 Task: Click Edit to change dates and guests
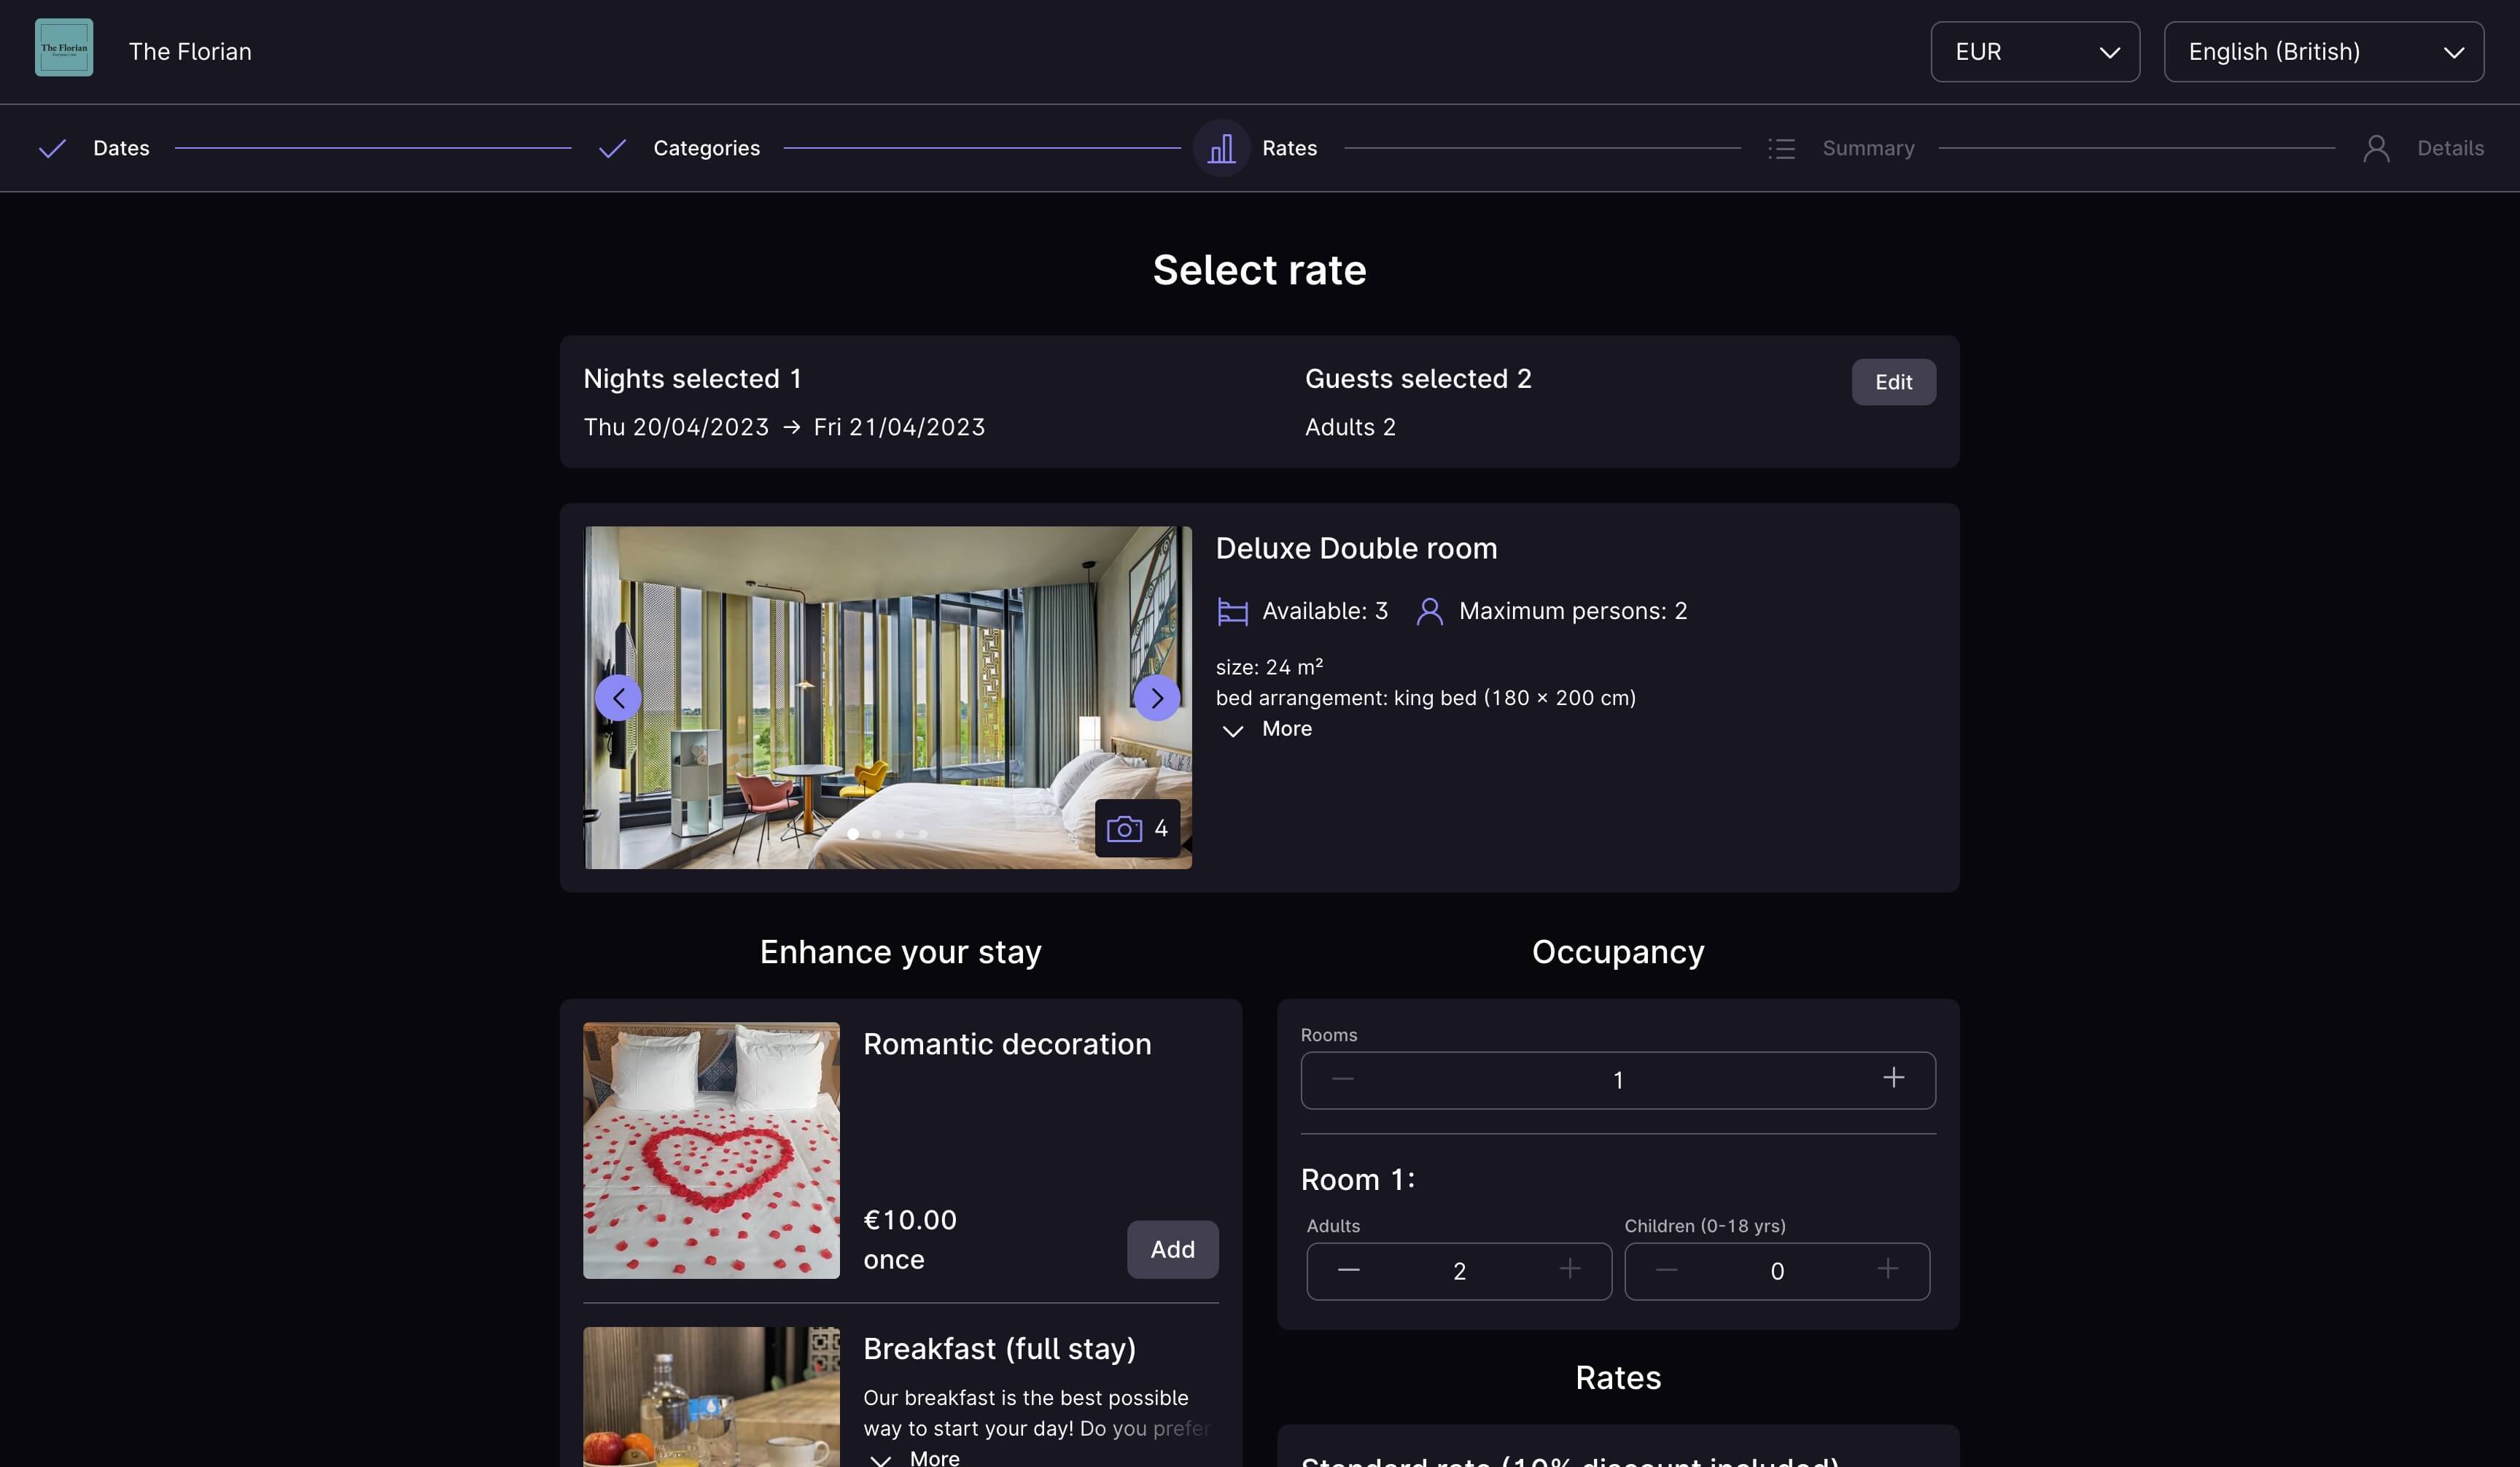[x=1892, y=382]
